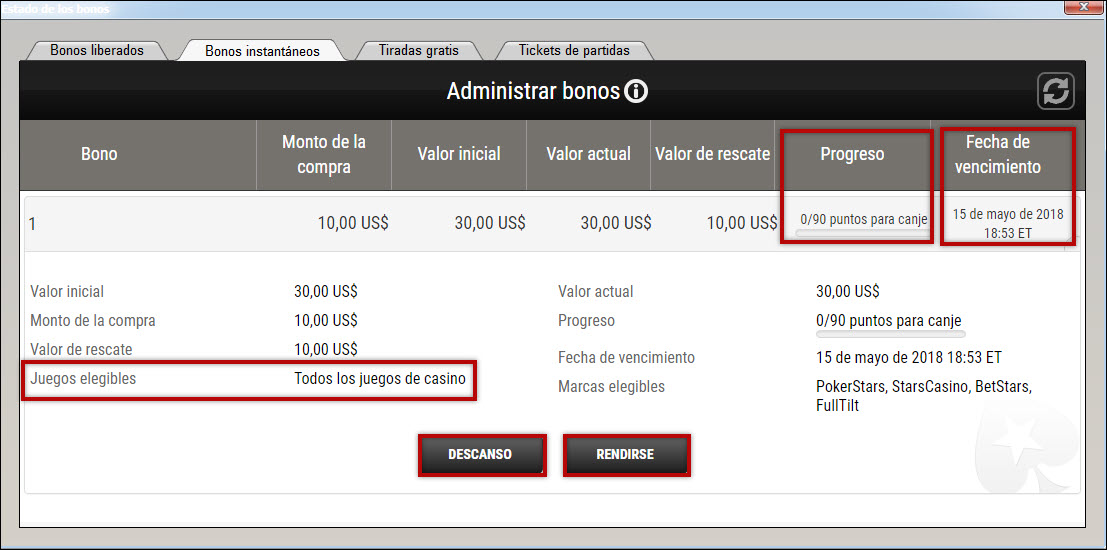Click the DESCANSO button
Image resolution: width=1107 pixels, height=550 pixels.
(480, 455)
